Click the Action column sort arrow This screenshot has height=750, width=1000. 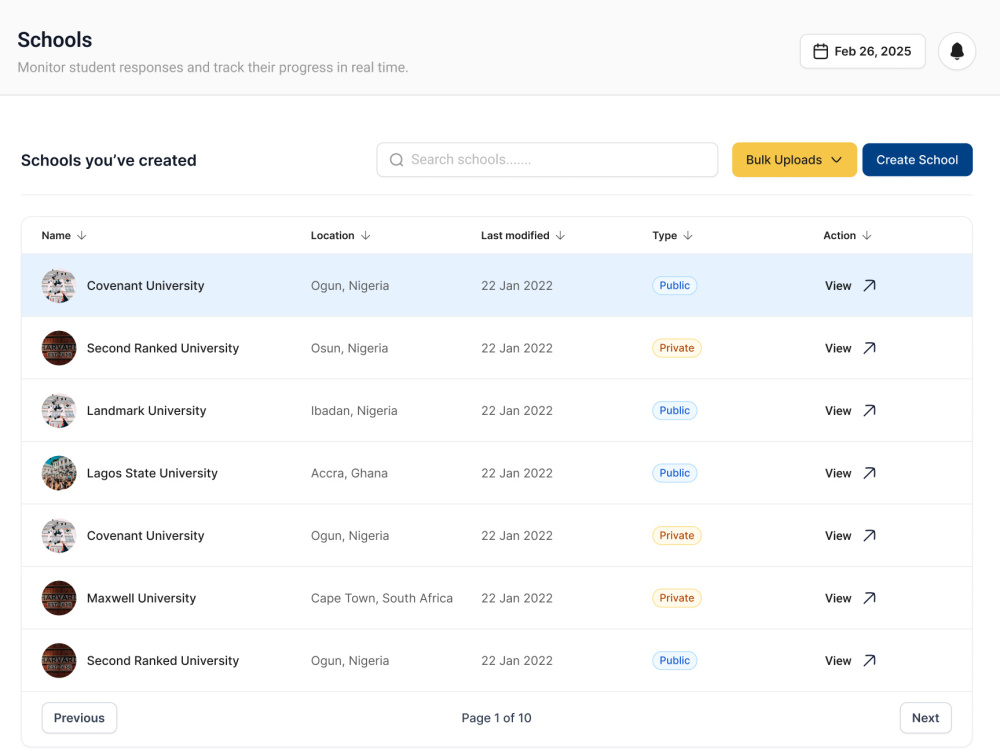tap(867, 235)
